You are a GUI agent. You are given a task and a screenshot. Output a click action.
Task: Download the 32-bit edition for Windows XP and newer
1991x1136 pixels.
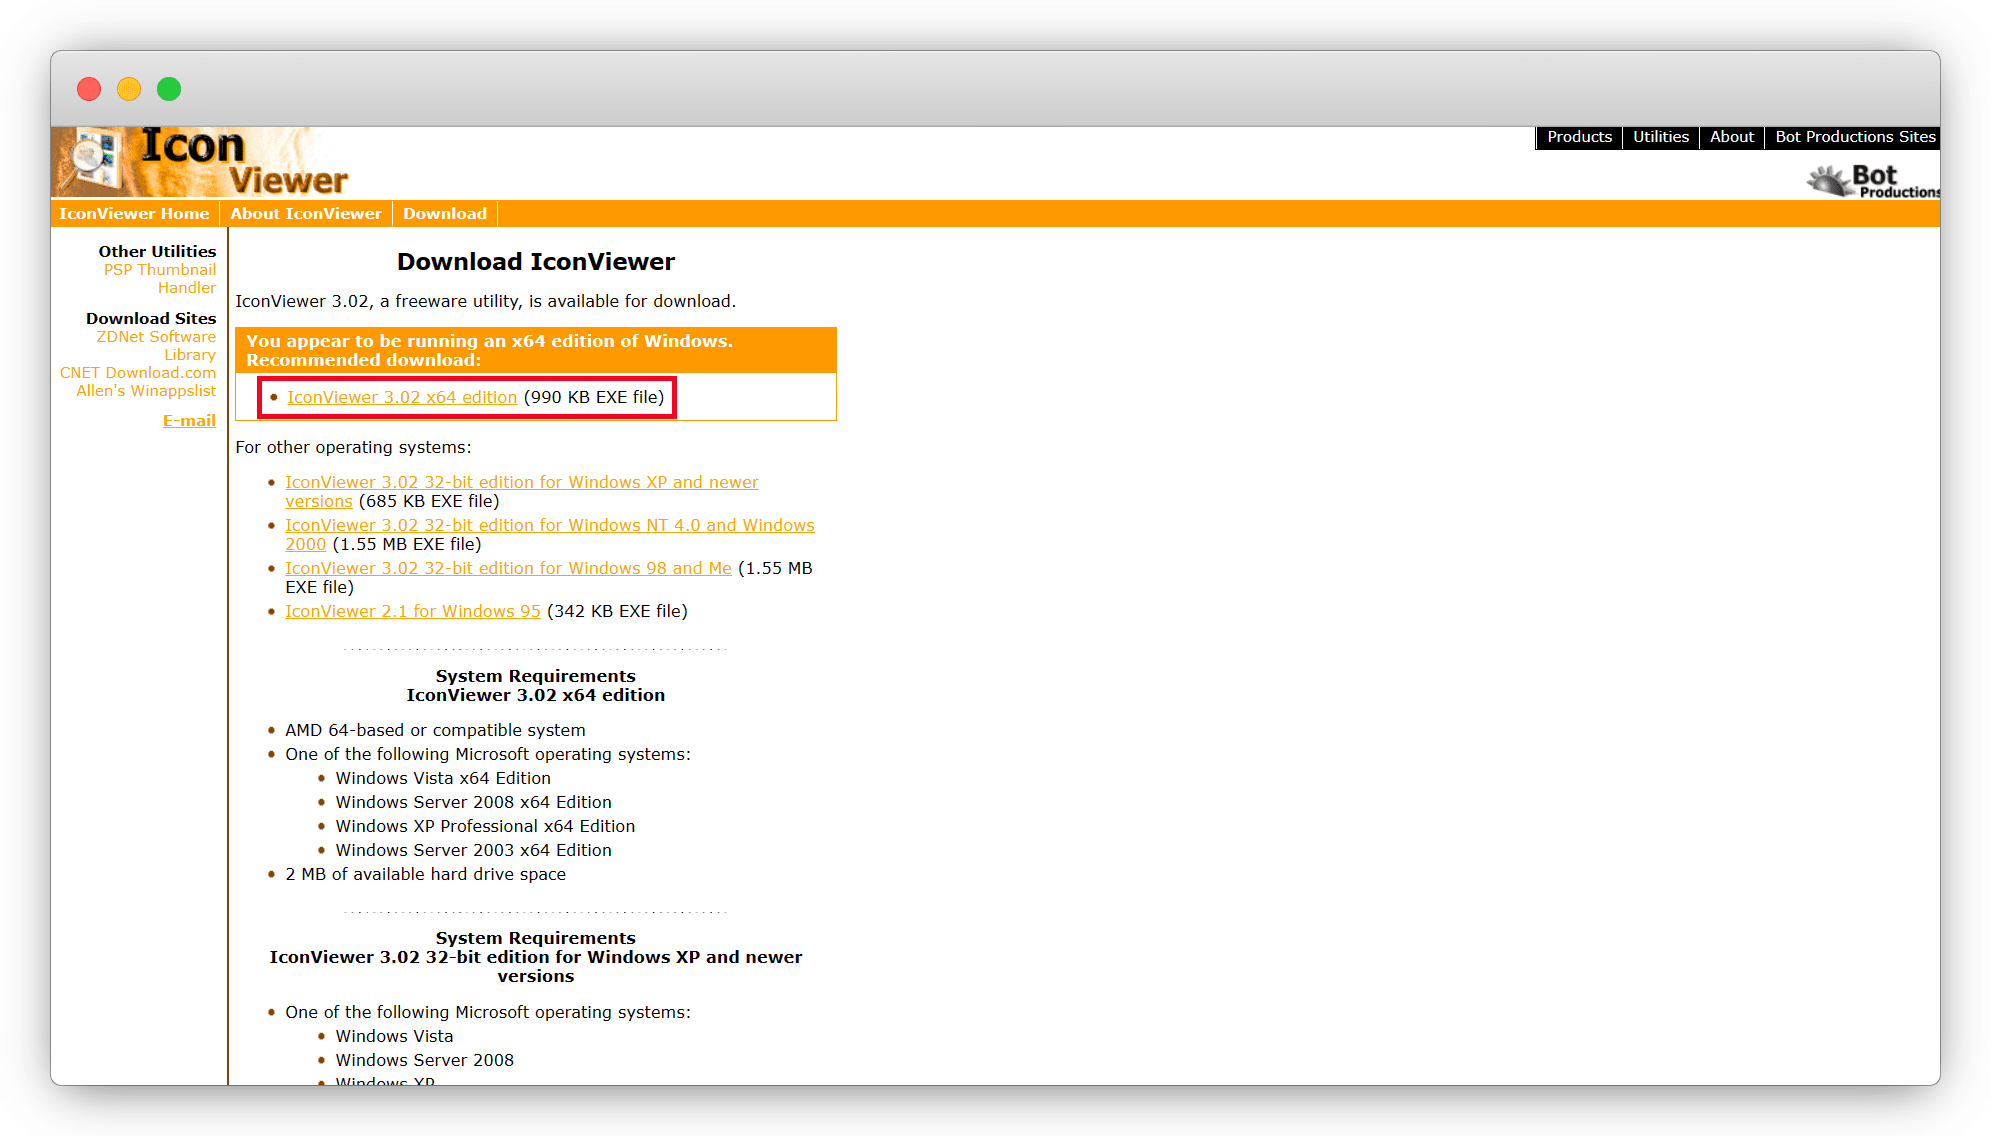[521, 482]
